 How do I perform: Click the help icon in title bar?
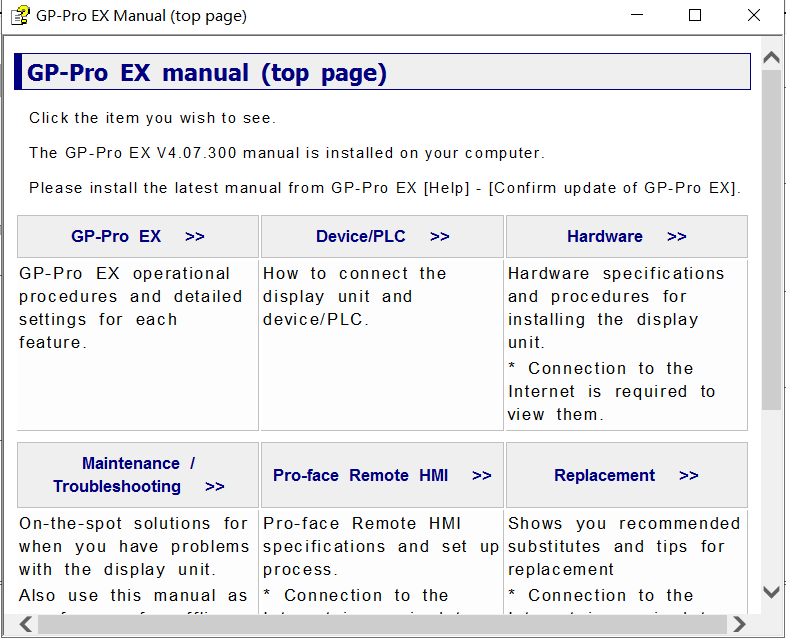click(x=19, y=16)
